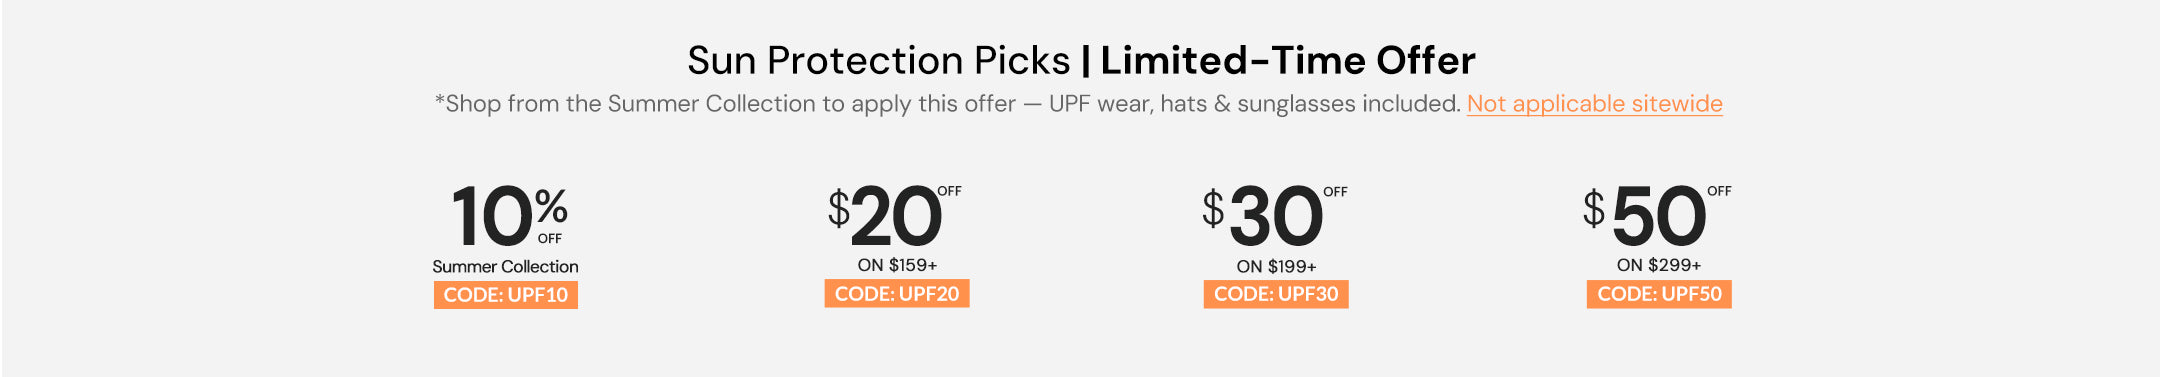
Task: Click the Summer Collection offer description text
Action: pyautogui.click(x=948, y=104)
